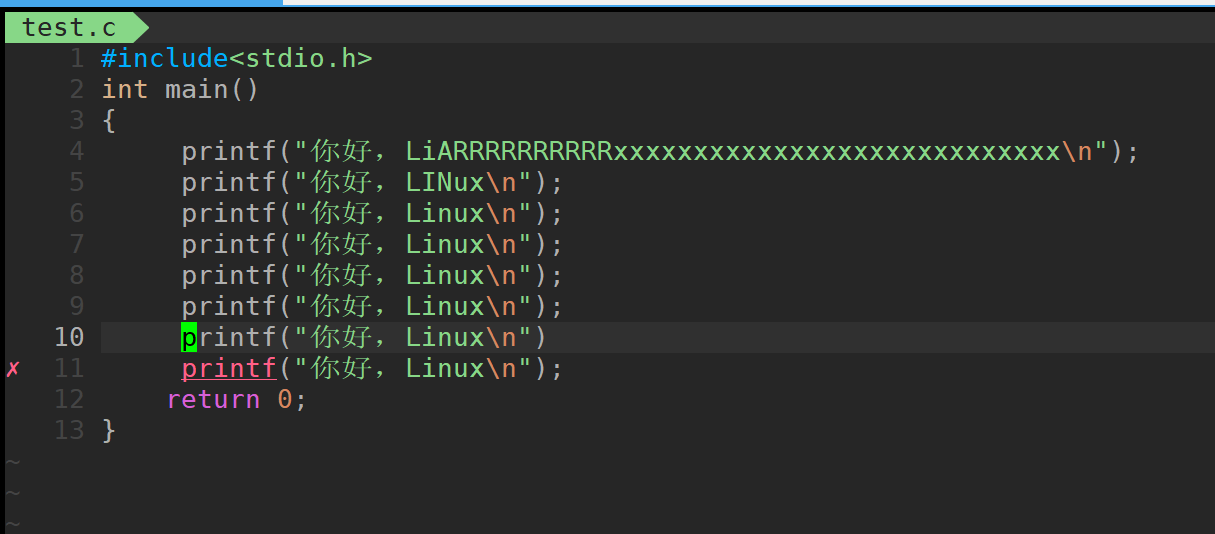
Task: Click printf on line 6
Action: 229,213
